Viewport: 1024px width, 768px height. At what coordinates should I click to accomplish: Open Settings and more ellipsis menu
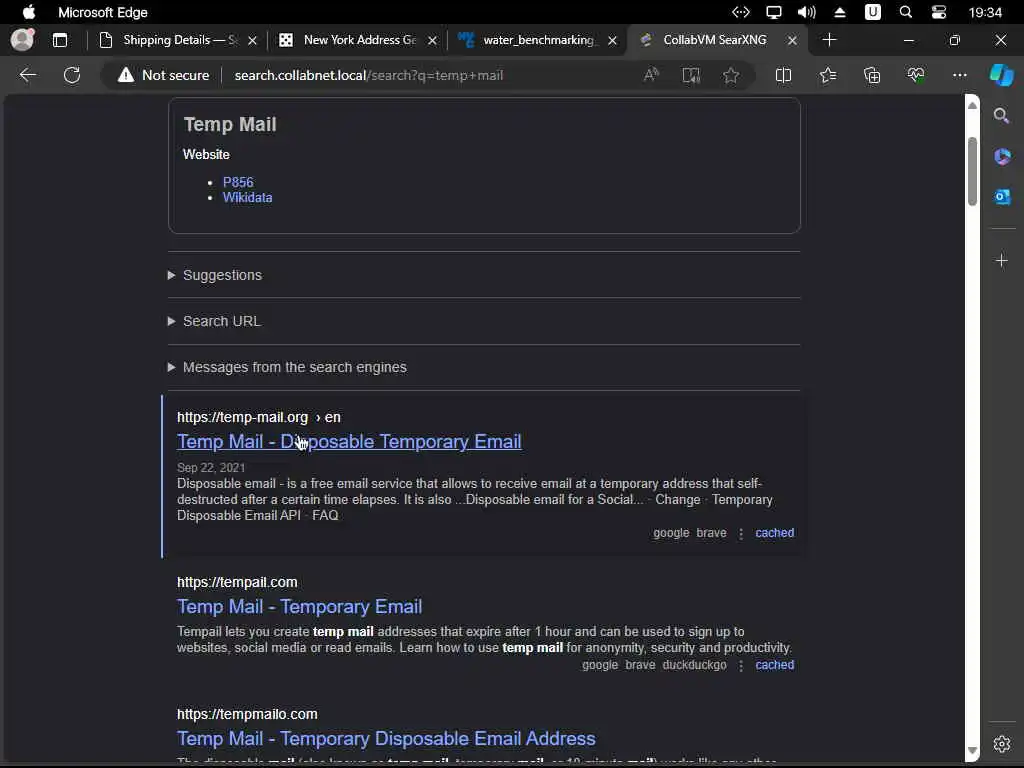[x=959, y=75]
